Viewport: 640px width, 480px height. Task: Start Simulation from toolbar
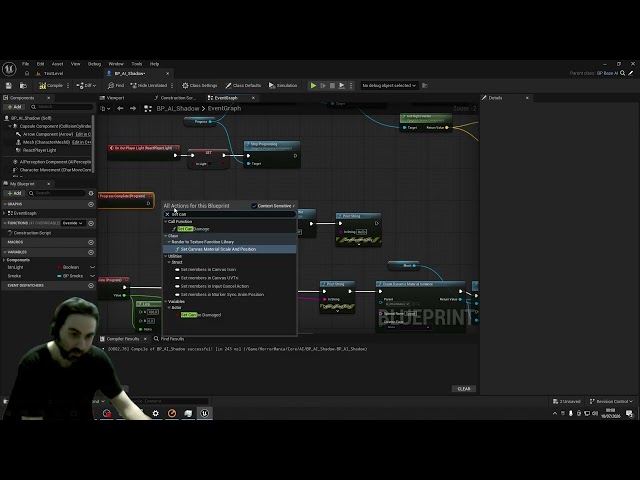coord(283,86)
